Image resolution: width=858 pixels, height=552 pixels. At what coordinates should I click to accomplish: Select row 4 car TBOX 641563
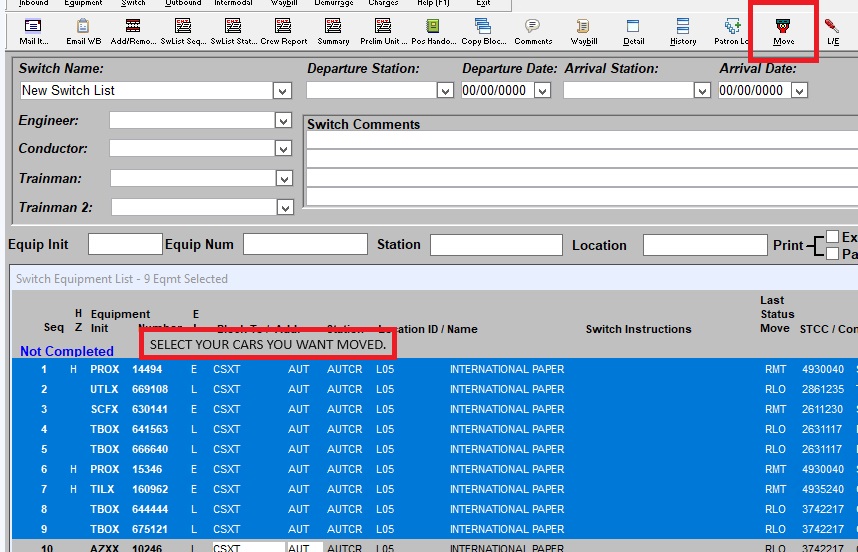435,429
